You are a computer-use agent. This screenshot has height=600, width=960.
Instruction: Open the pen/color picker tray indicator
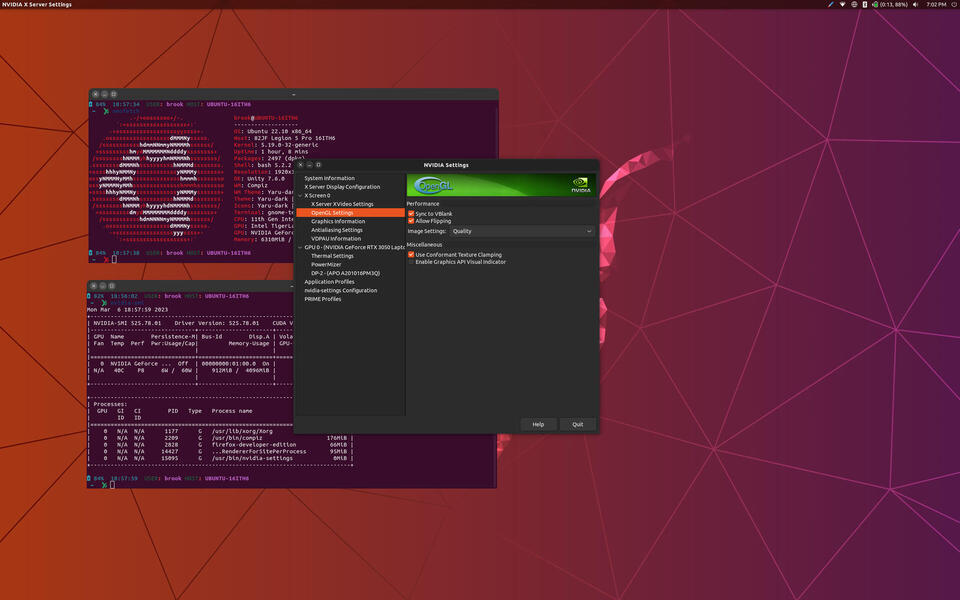pyautogui.click(x=831, y=4)
